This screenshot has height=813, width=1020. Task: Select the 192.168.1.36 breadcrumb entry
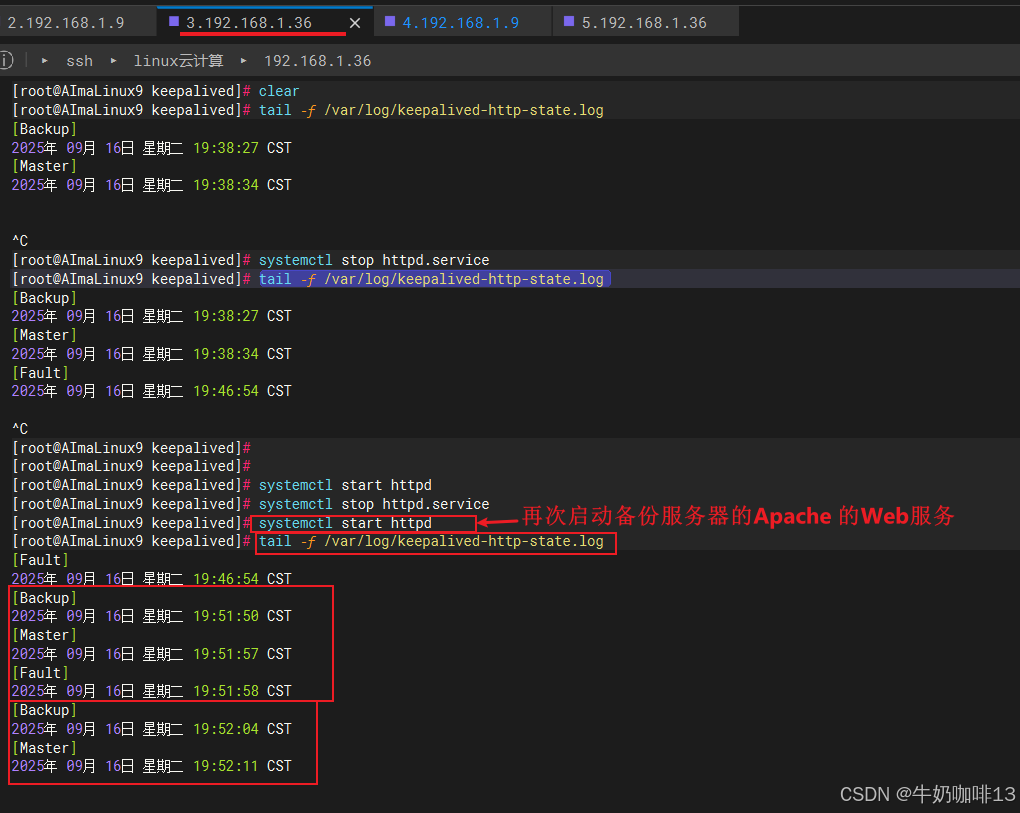coord(317,60)
